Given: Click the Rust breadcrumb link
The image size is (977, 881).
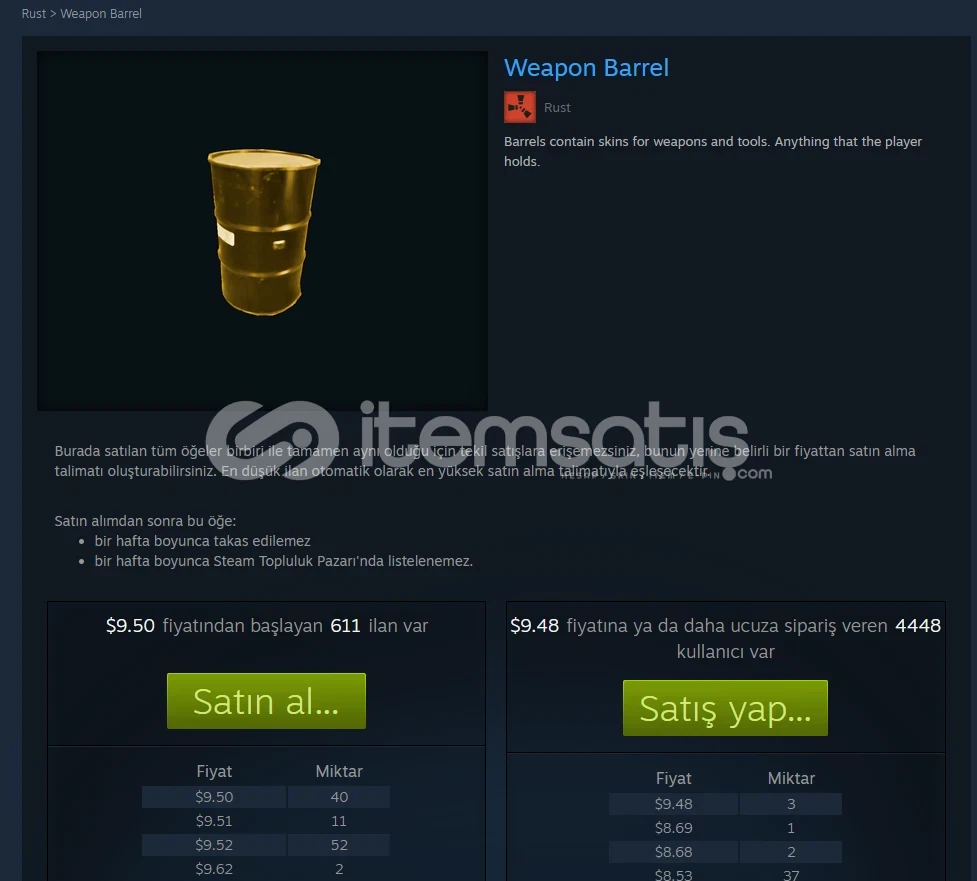Looking at the screenshot, I should pyautogui.click(x=34, y=14).
